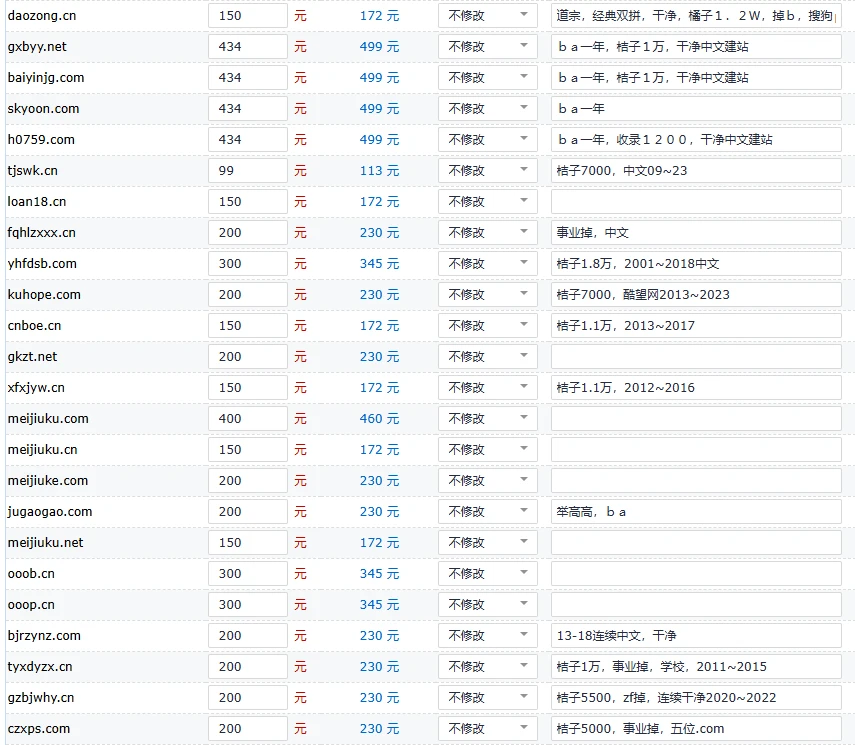The height and width of the screenshot is (745, 855).
Task: Click the empty remark field for gkzt.net
Action: tap(695, 356)
